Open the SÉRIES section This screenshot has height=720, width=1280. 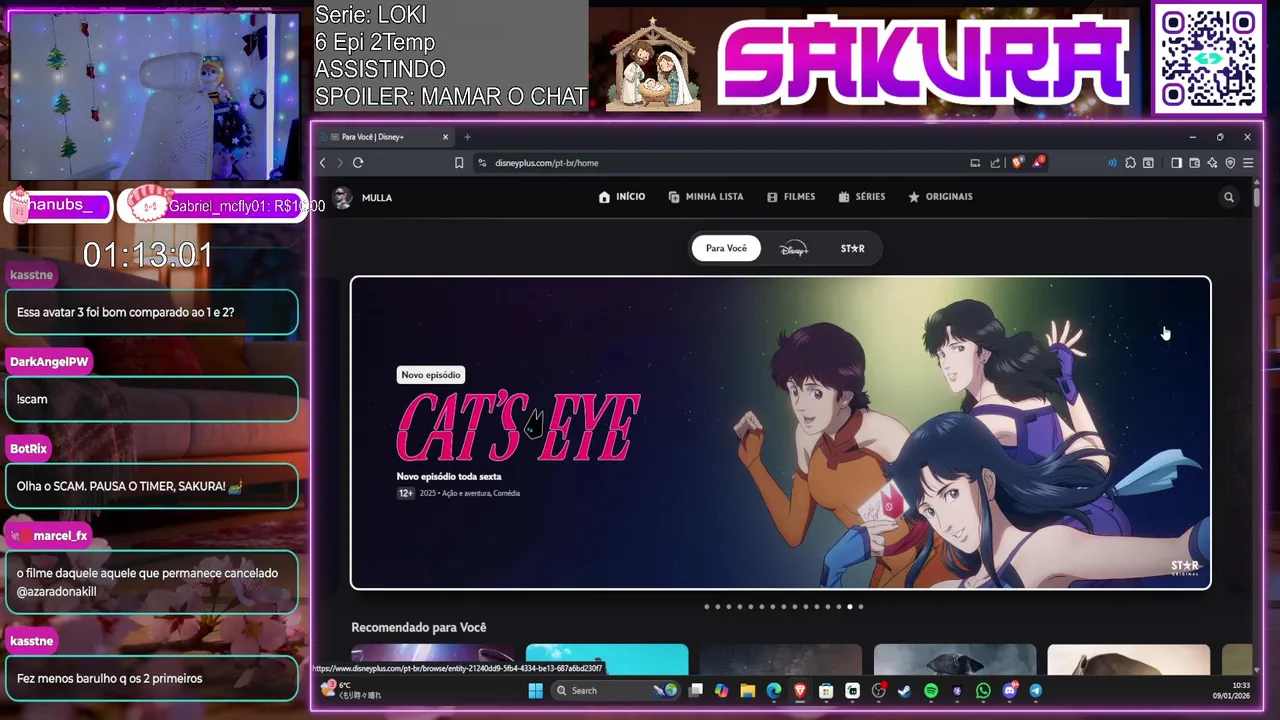862,197
